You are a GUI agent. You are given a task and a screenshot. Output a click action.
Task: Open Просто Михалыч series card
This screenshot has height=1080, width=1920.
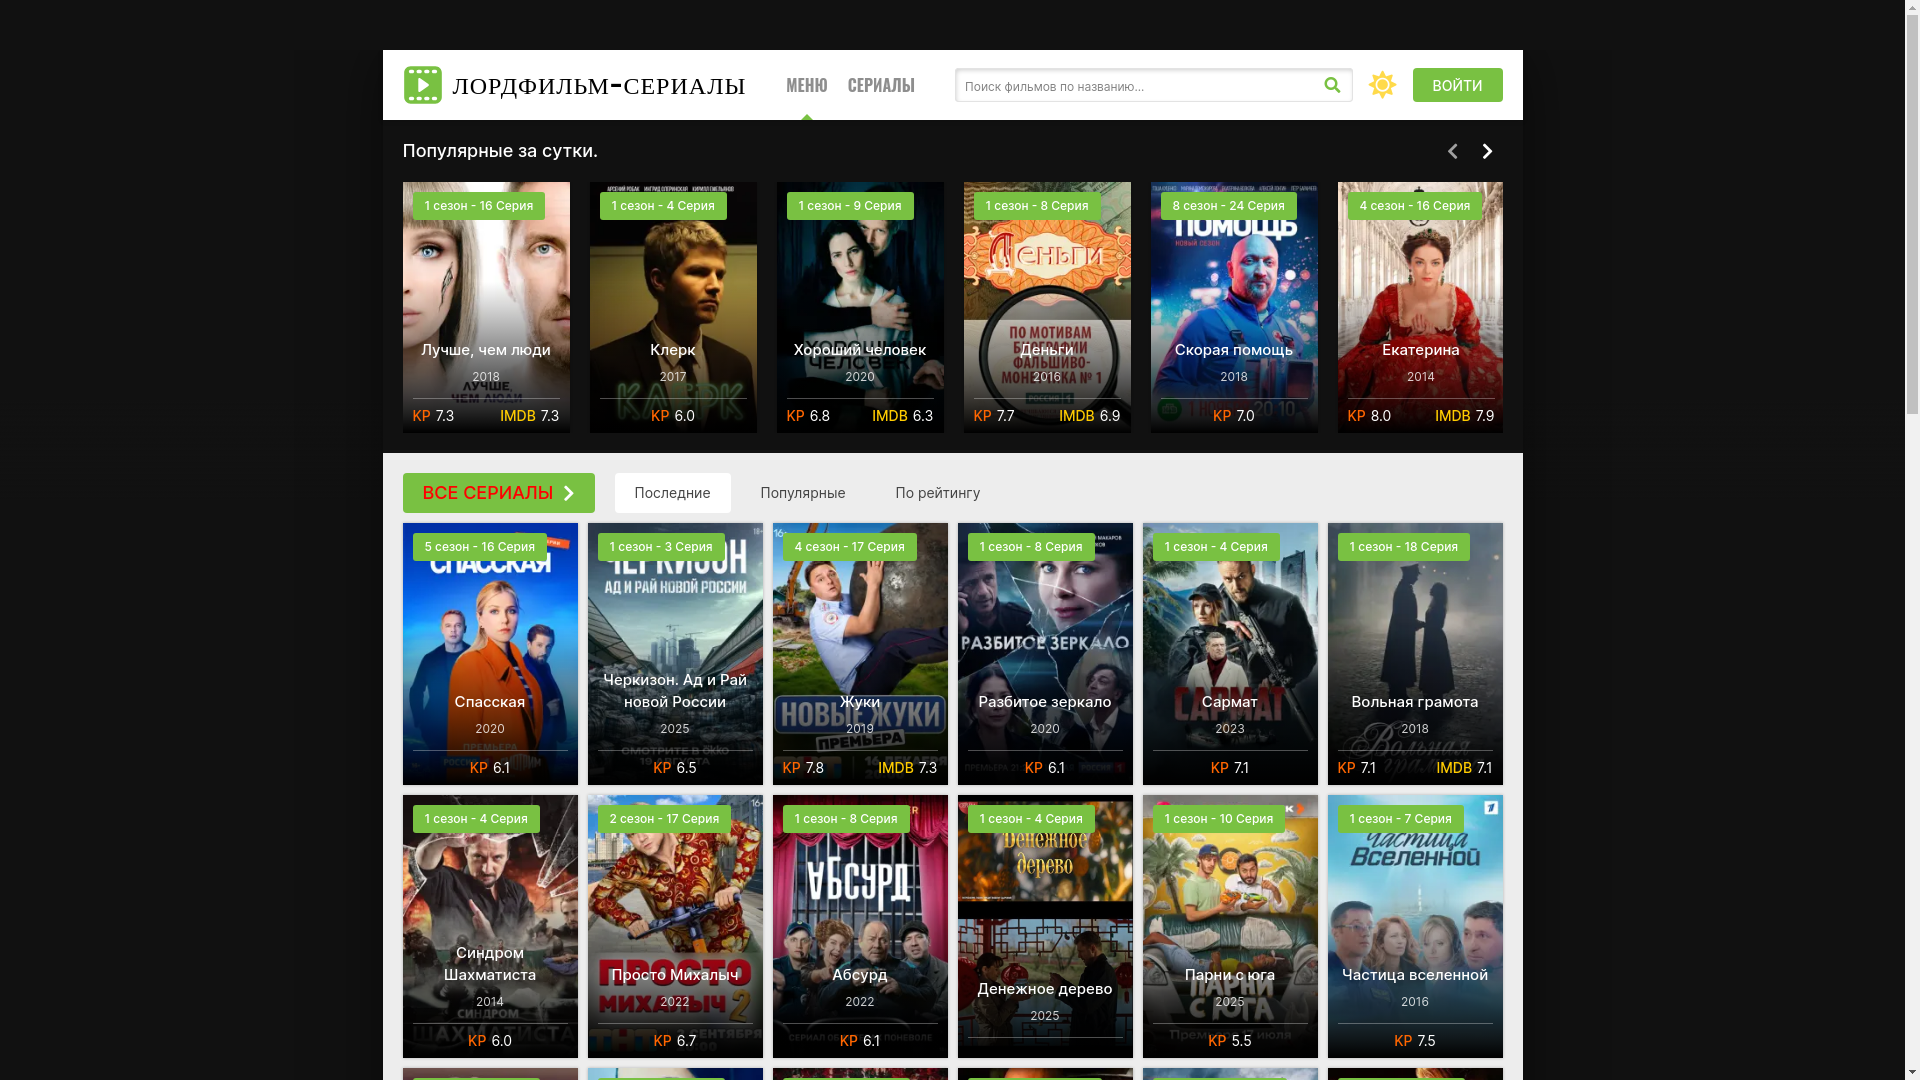pyautogui.click(x=675, y=926)
